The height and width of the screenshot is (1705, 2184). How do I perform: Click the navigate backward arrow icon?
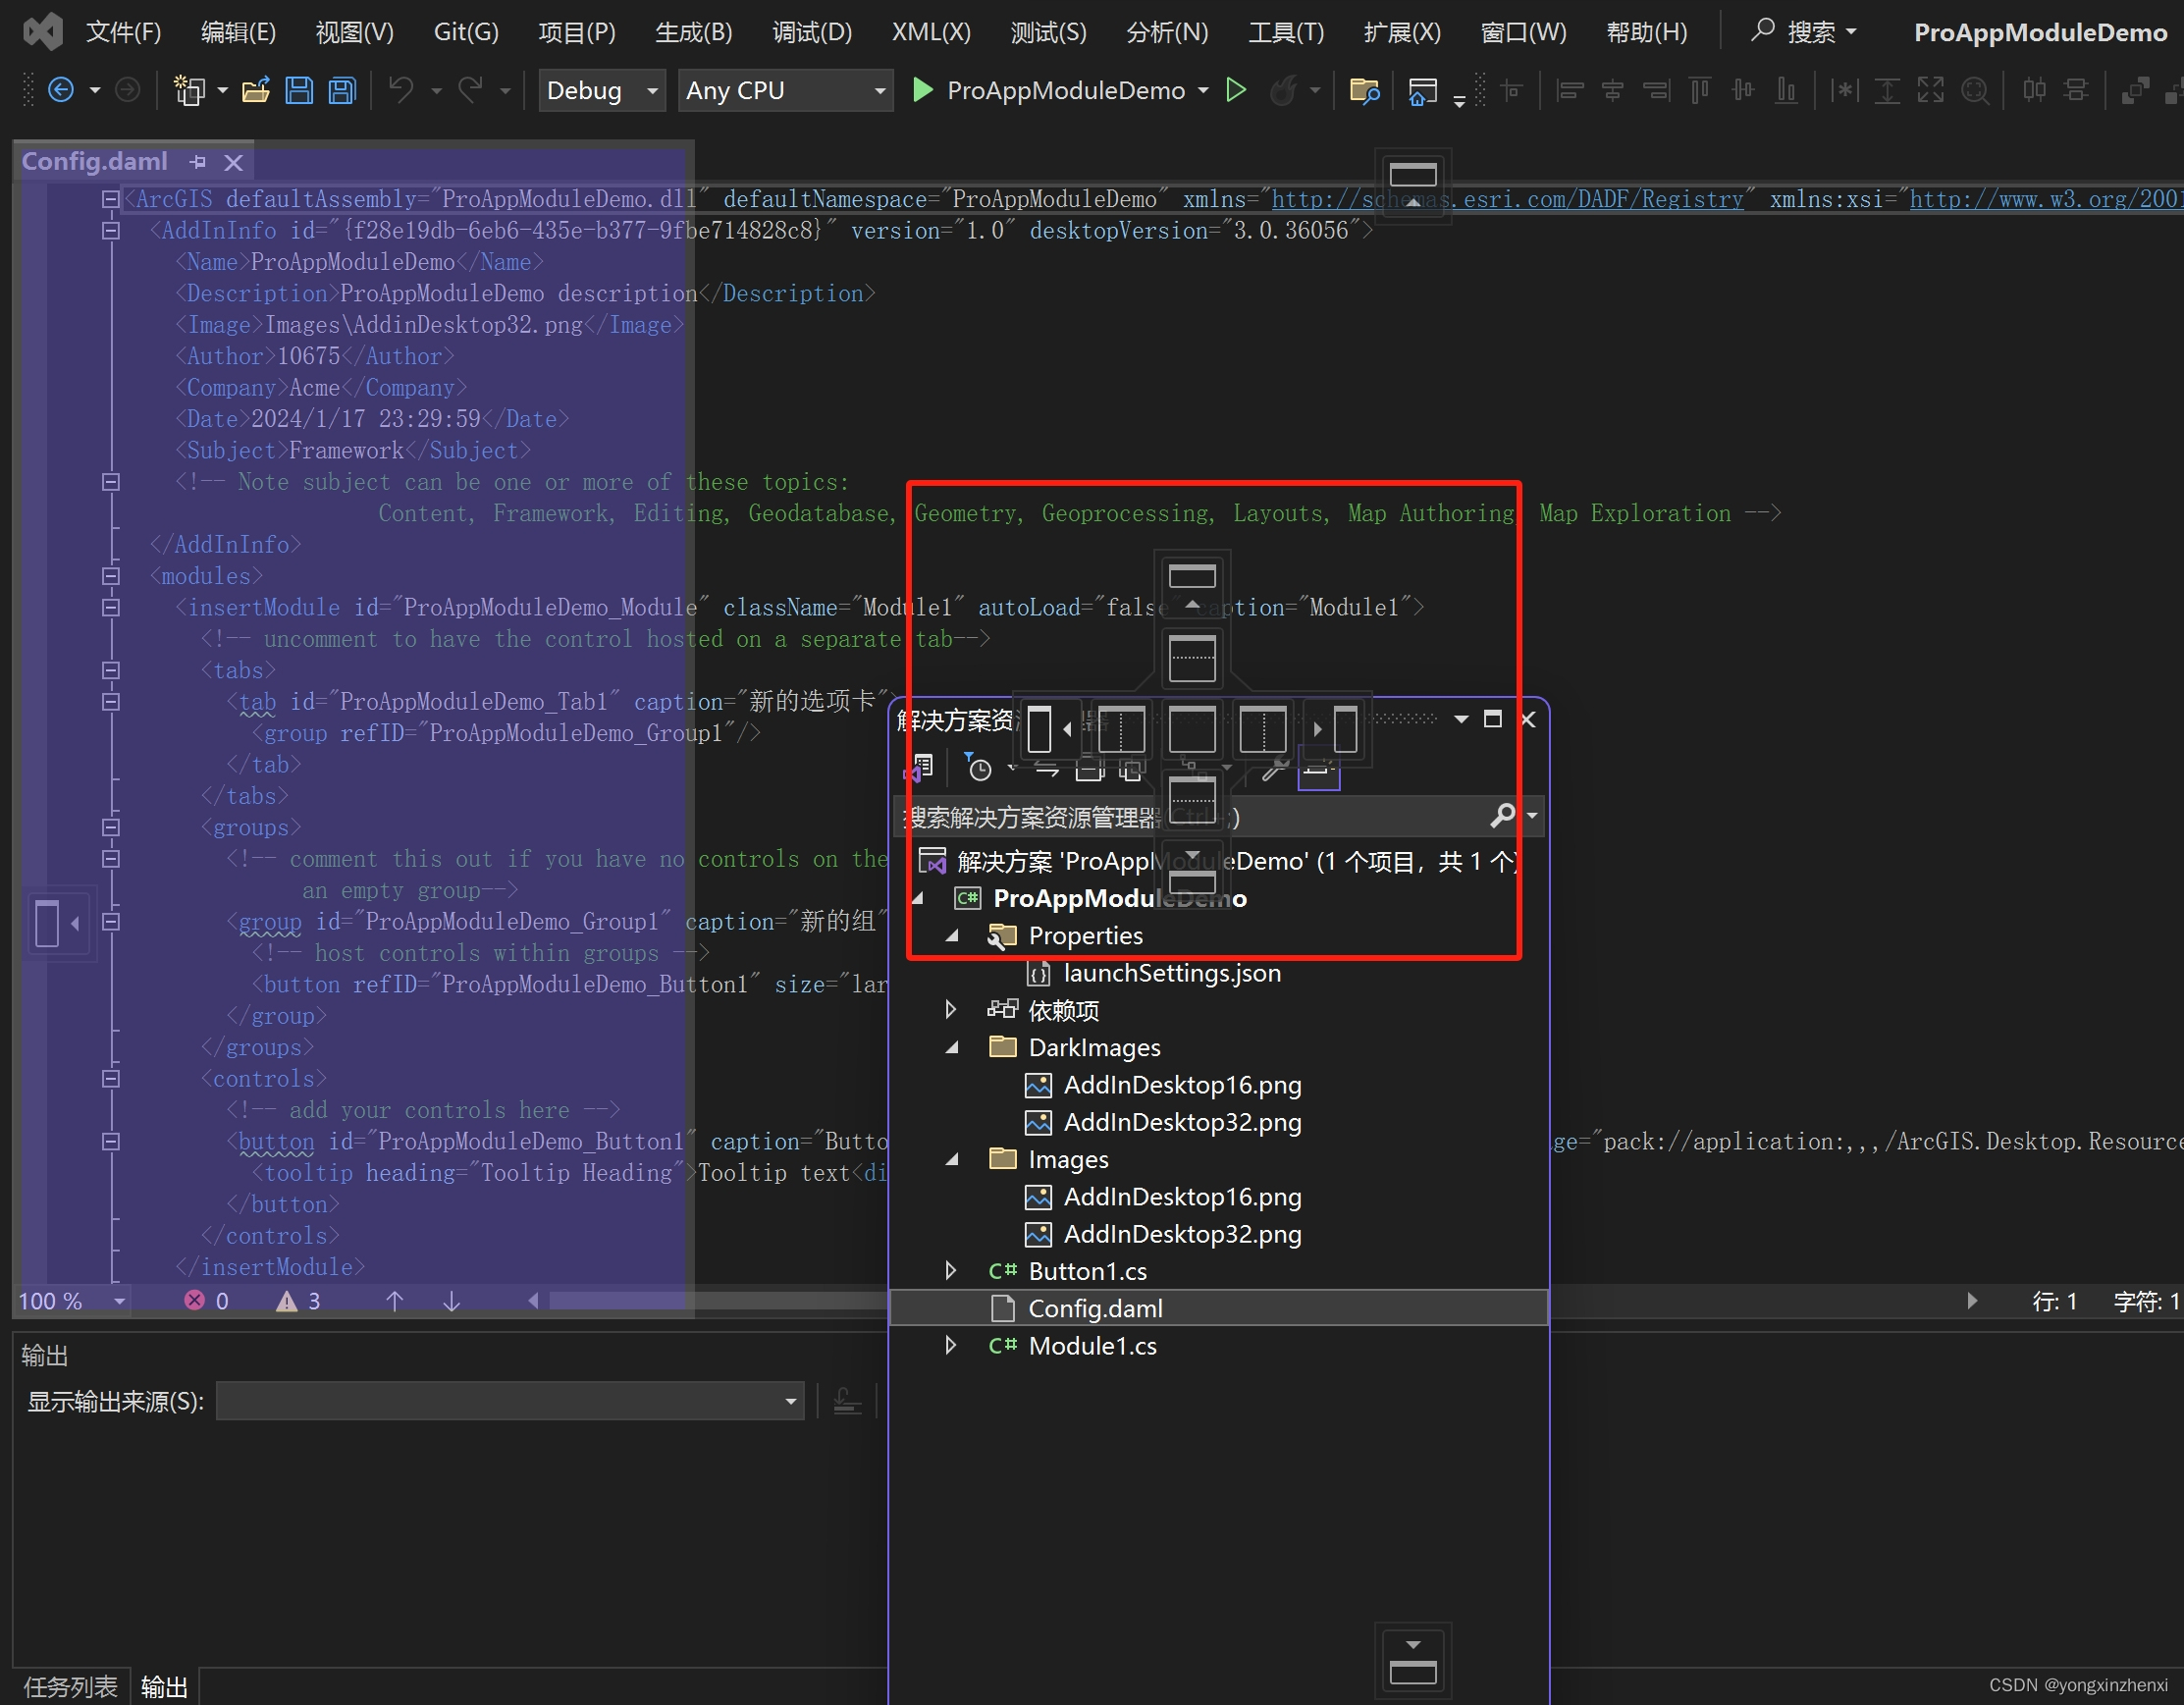(x=61, y=91)
